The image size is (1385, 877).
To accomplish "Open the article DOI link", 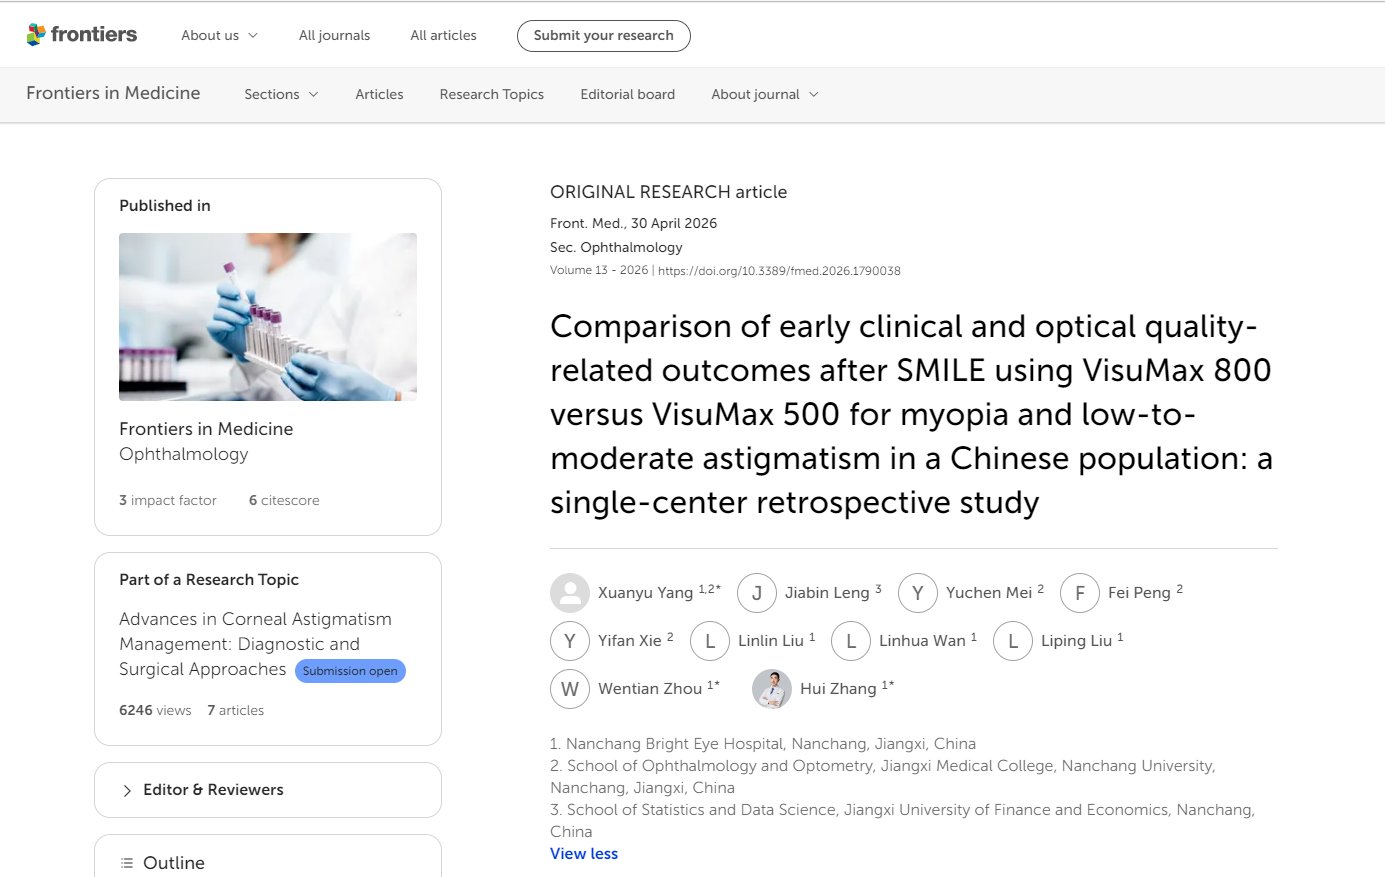I will click(x=780, y=271).
